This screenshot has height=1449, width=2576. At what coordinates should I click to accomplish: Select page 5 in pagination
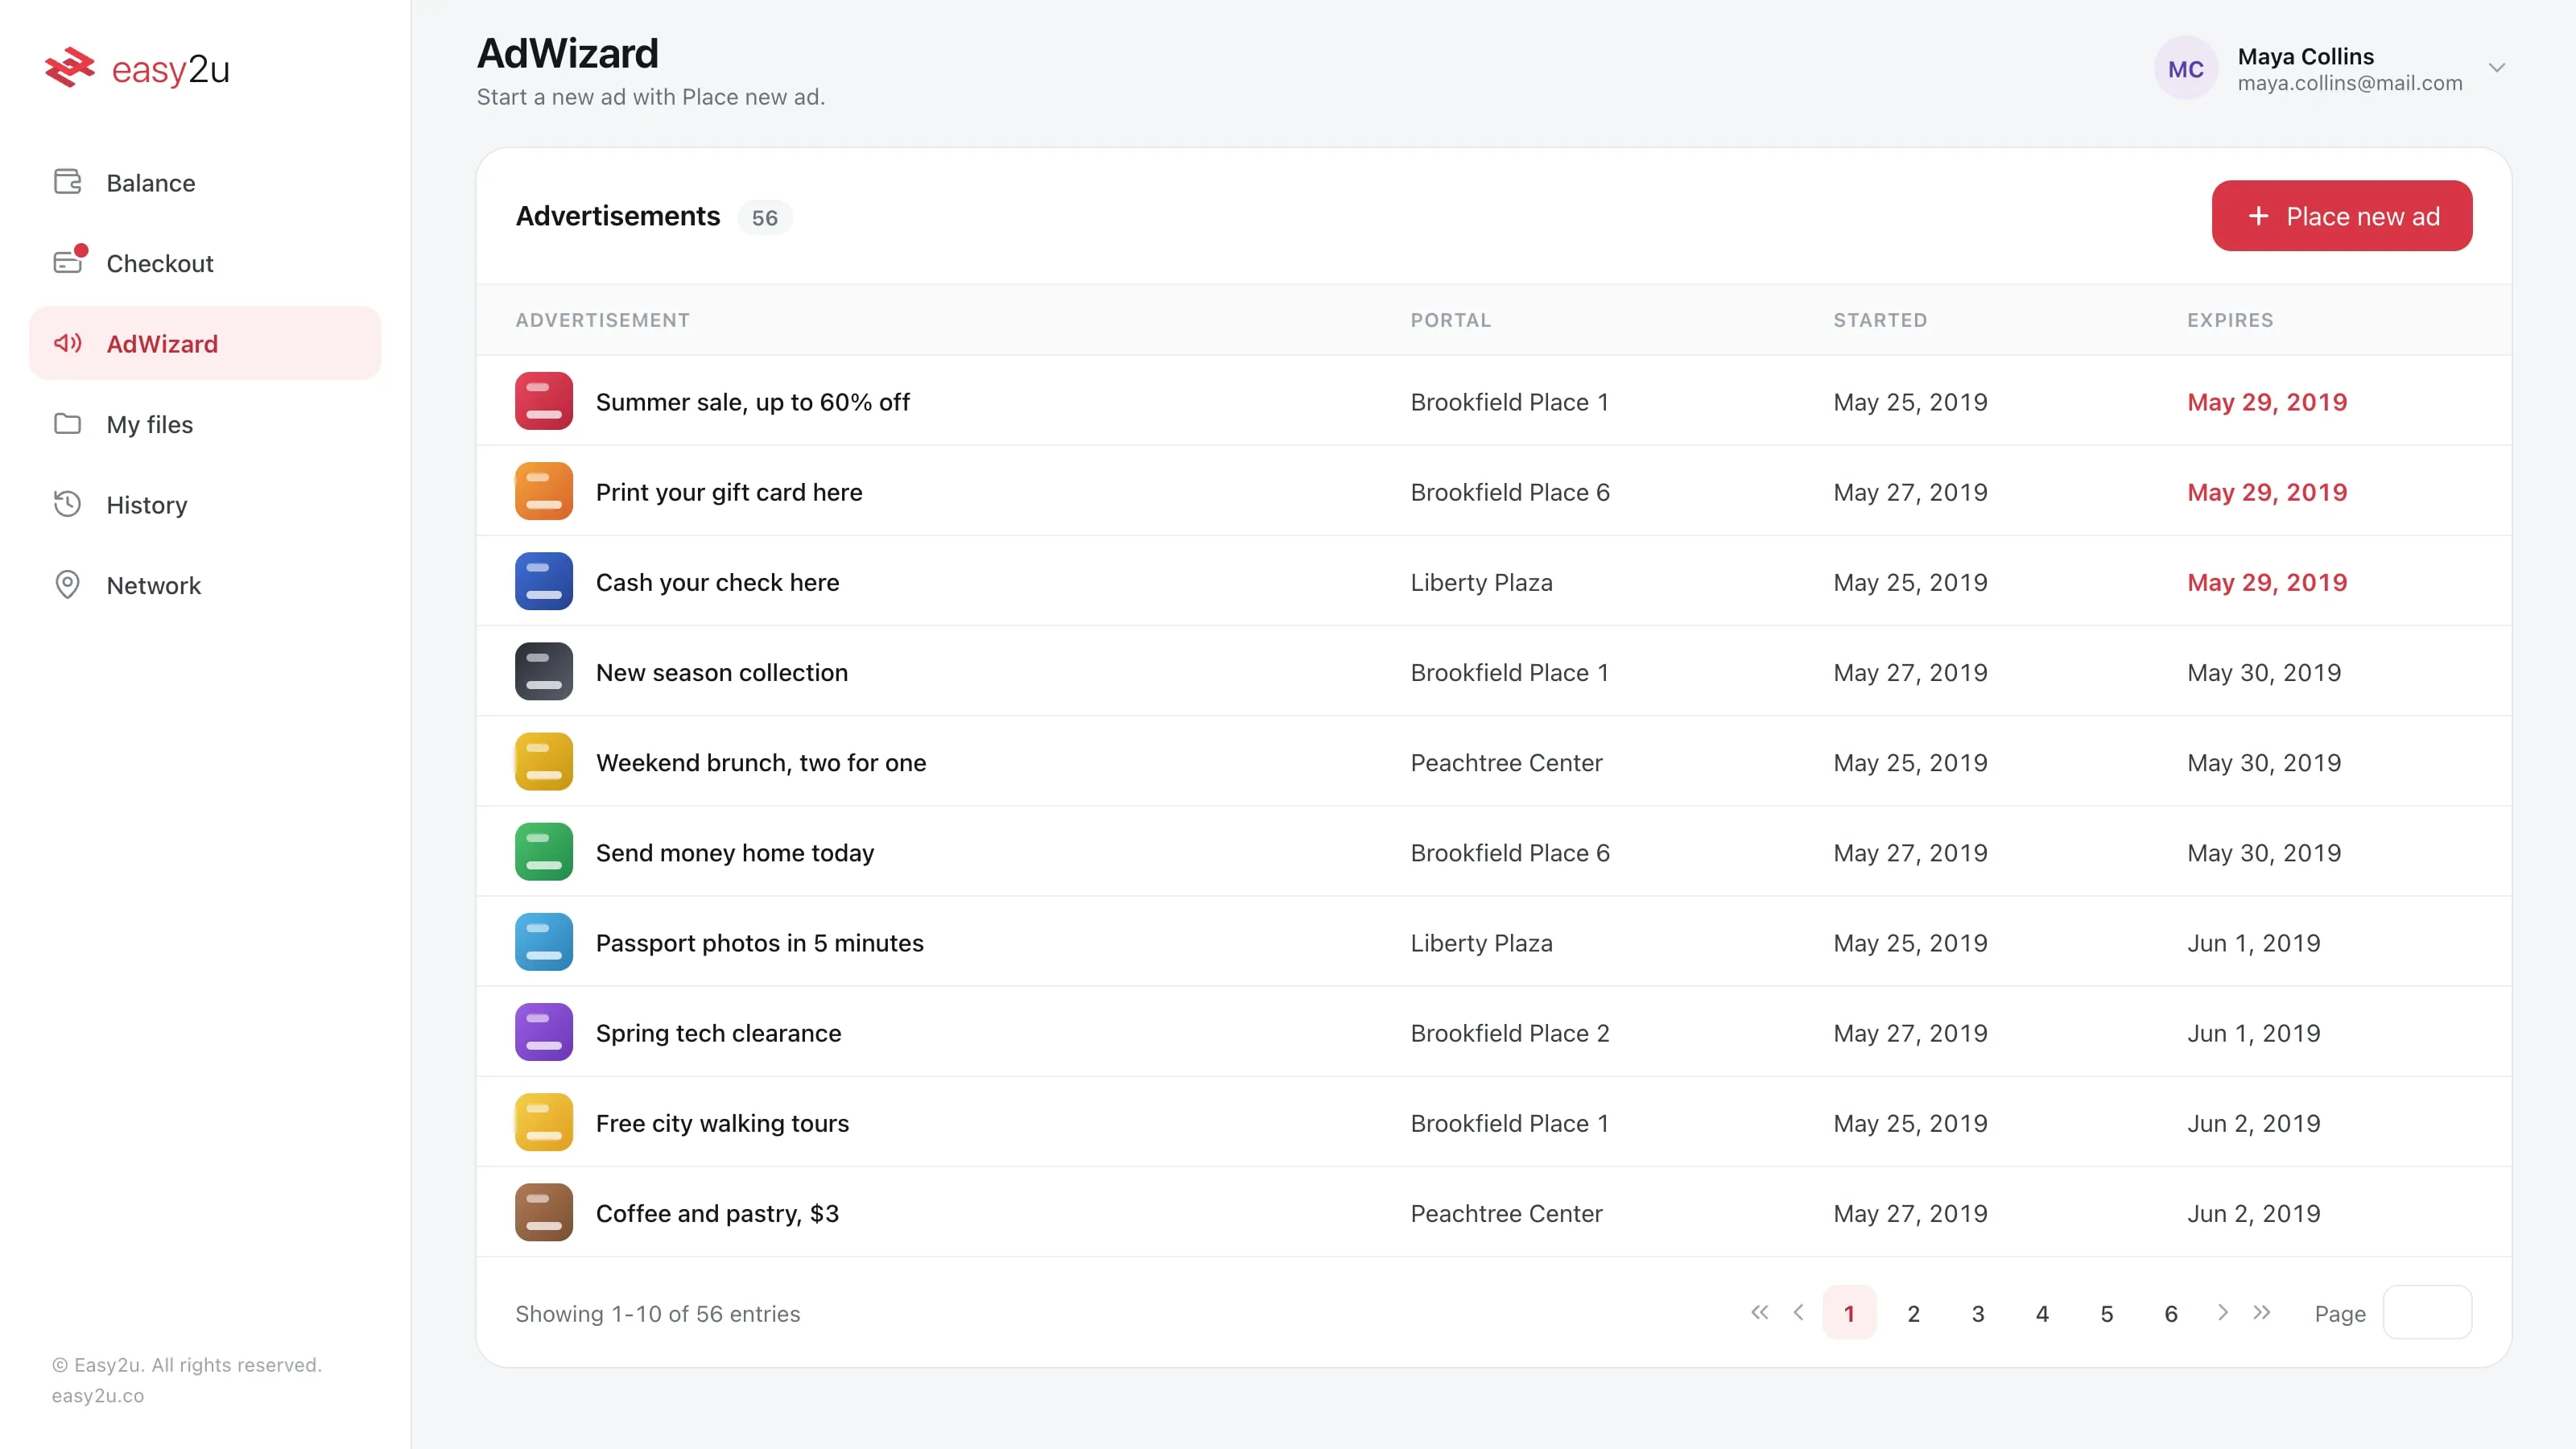coord(2107,1313)
